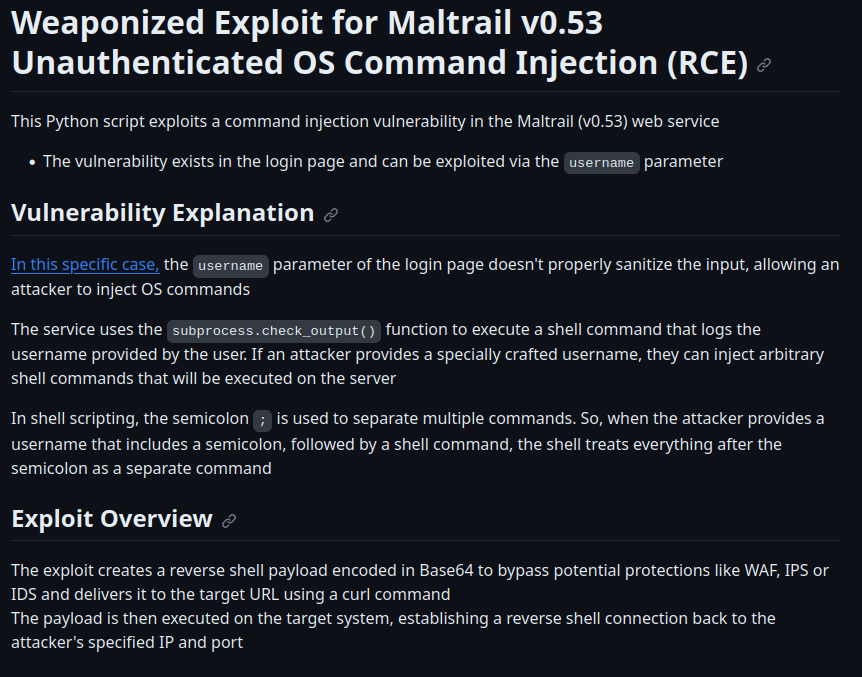
Task: Click the phrase "In shell scripting, the semicolon"
Action: [x=128, y=418]
